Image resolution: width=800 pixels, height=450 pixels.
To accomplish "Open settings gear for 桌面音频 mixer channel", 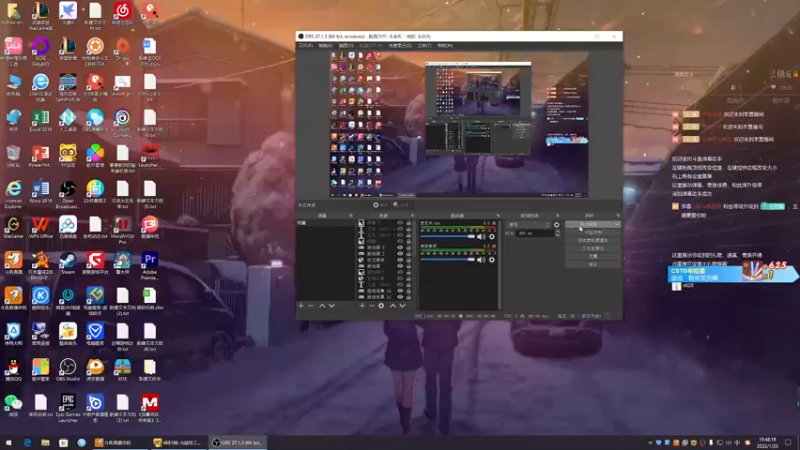I will 492,260.
